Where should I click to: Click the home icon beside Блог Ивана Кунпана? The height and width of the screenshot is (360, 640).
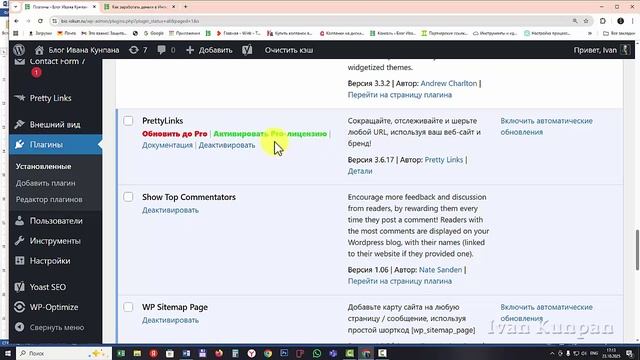tap(39, 50)
